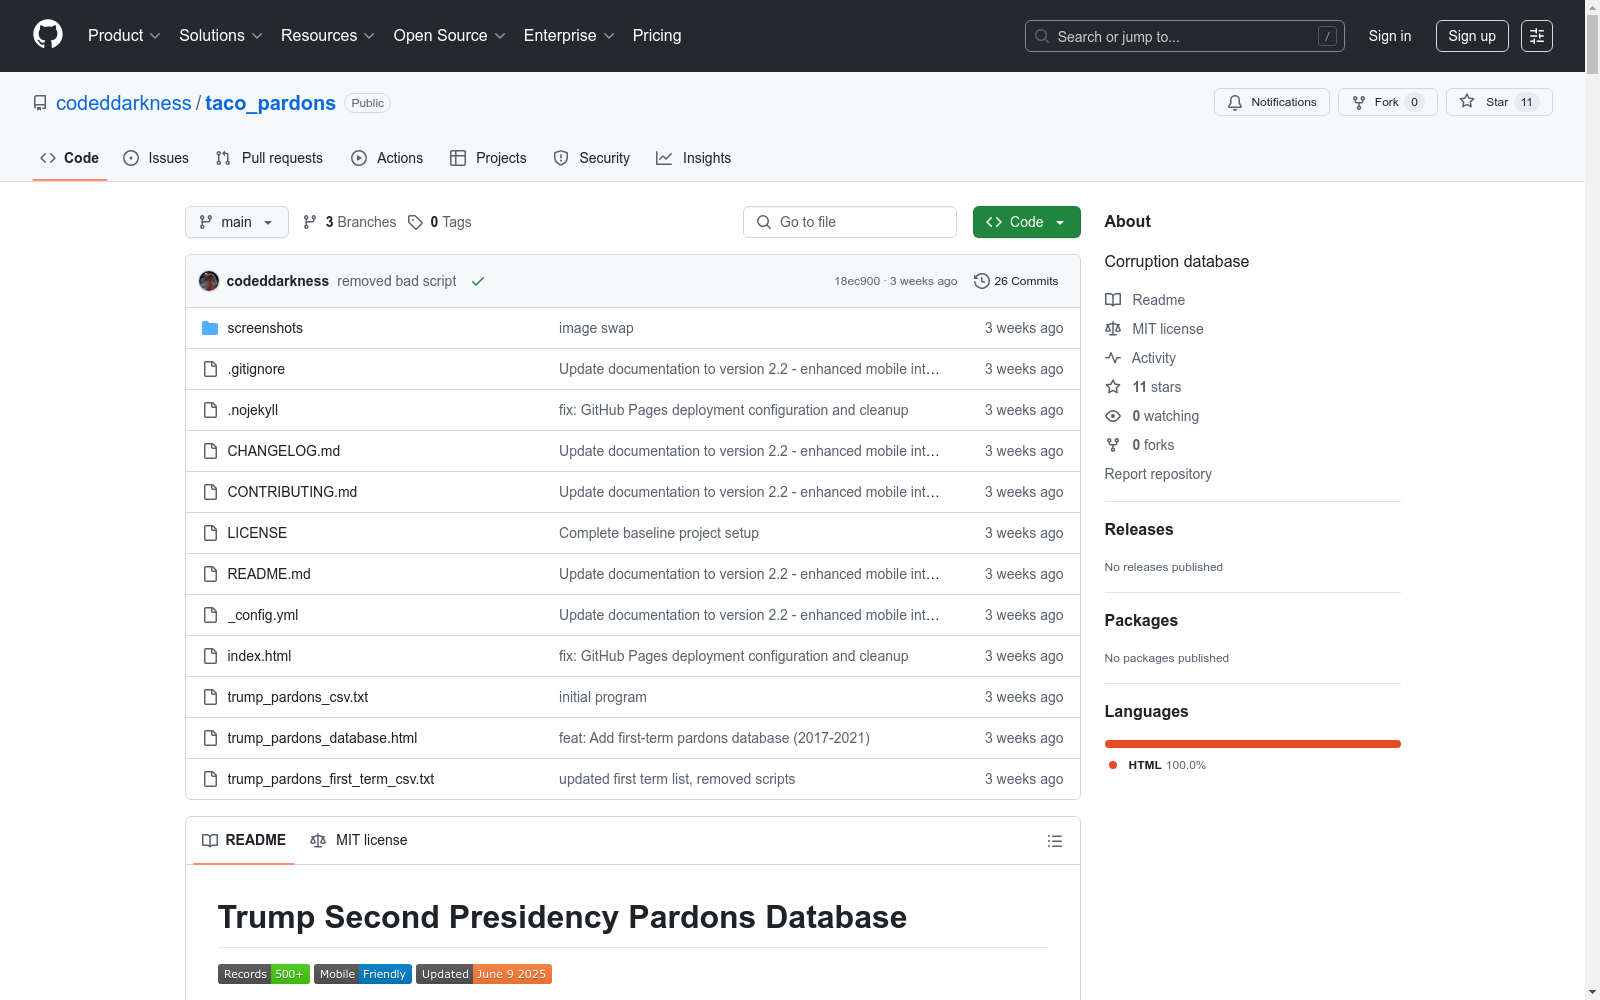This screenshot has height=1000, width=1600.
Task: Click the MIT license scale icon in About
Action: pyautogui.click(x=1113, y=329)
